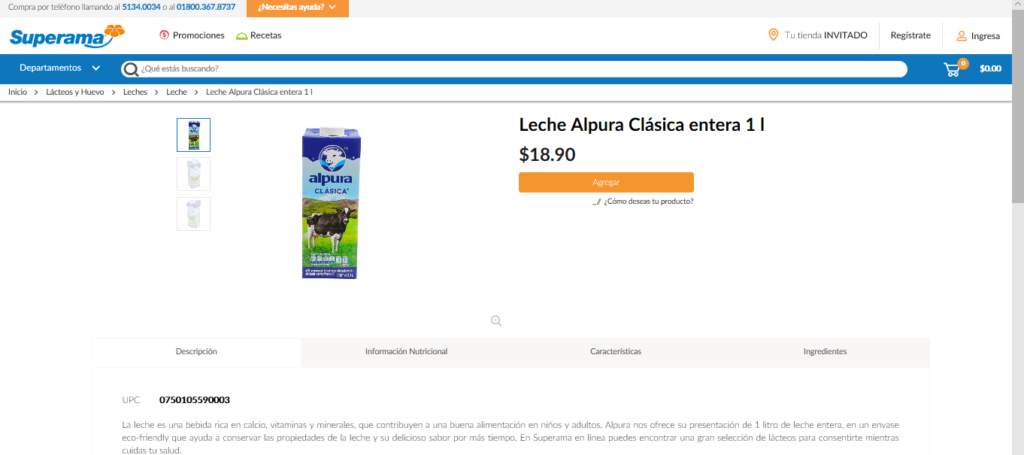Click the Superama logo
This screenshot has width=1024, height=455.
point(67,37)
